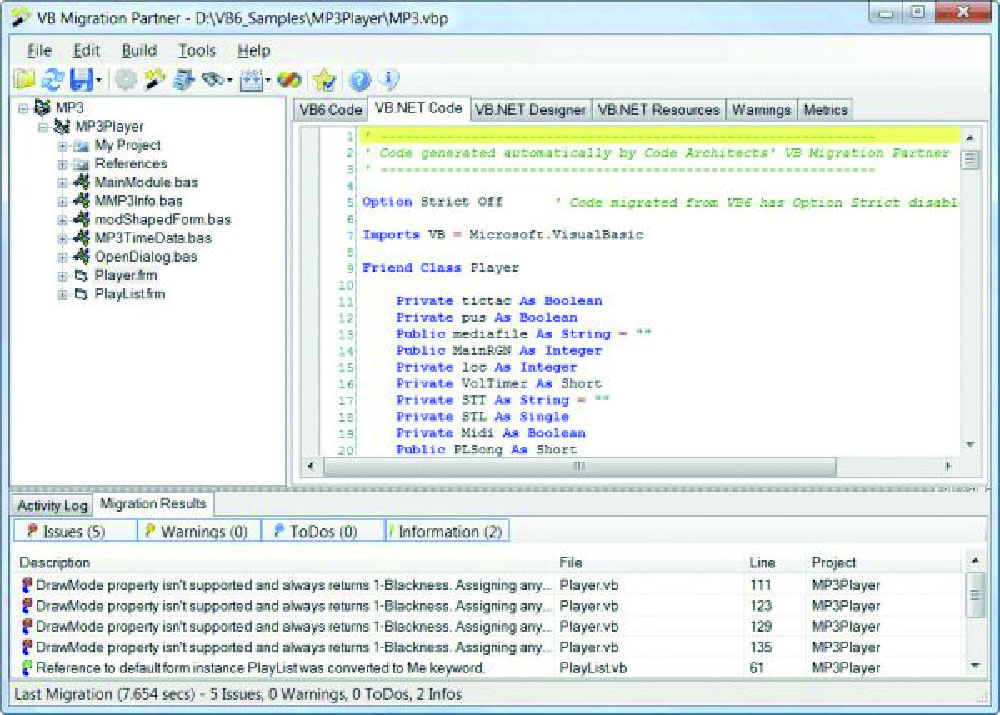The height and width of the screenshot is (715, 1000).
Task: Select the Migration Results tab
Action: point(153,504)
